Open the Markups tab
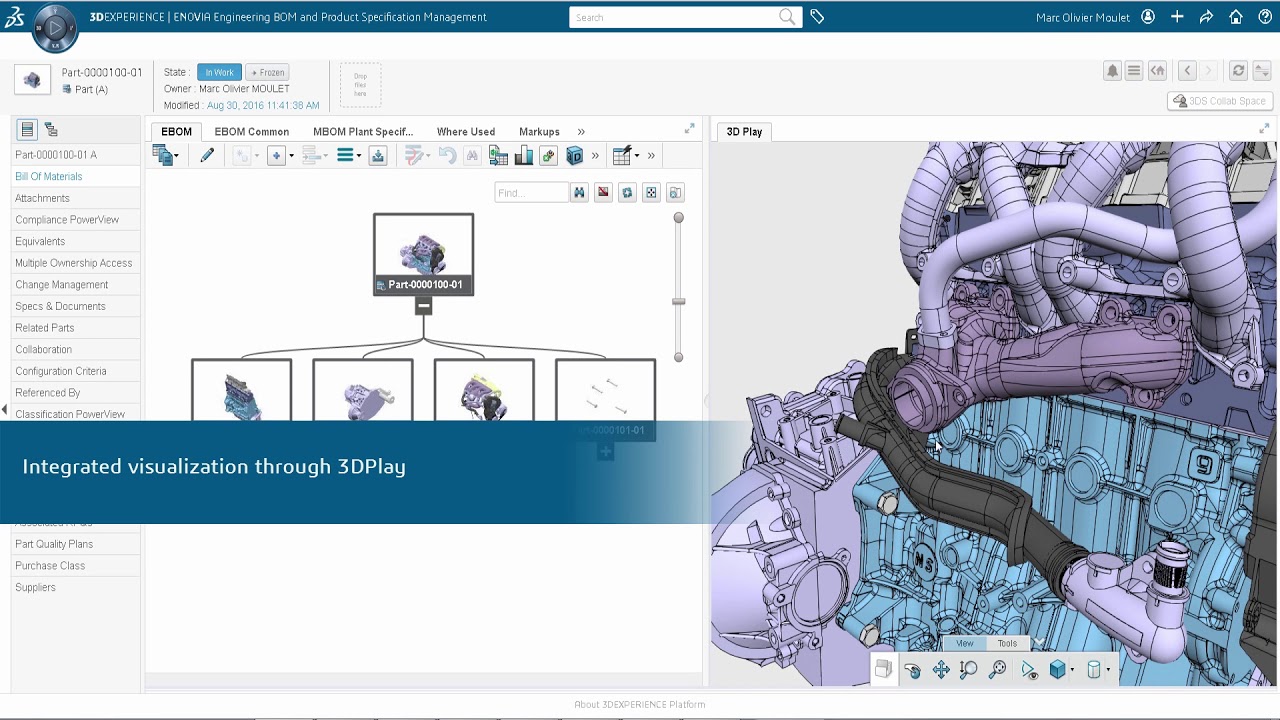The image size is (1280, 720). pyautogui.click(x=539, y=132)
